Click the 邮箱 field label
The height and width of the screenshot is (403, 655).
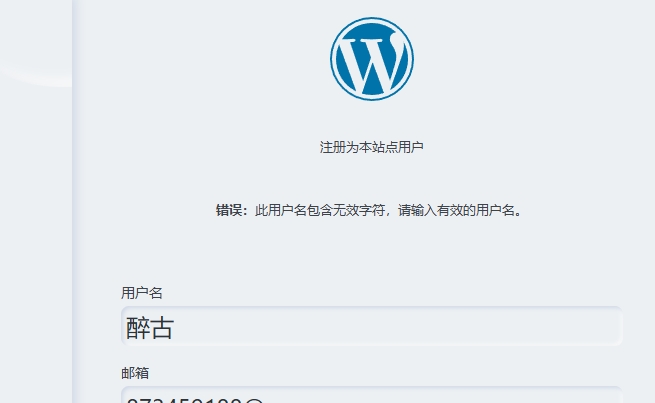coord(135,373)
